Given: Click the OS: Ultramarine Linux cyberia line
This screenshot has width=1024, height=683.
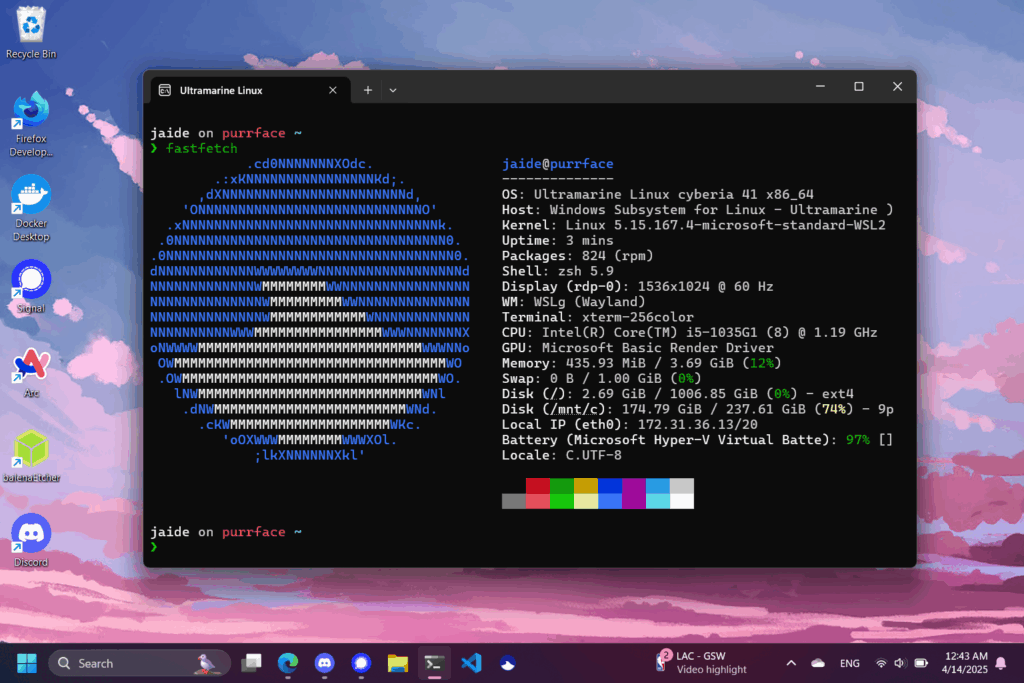Looking at the screenshot, I should [658, 195].
